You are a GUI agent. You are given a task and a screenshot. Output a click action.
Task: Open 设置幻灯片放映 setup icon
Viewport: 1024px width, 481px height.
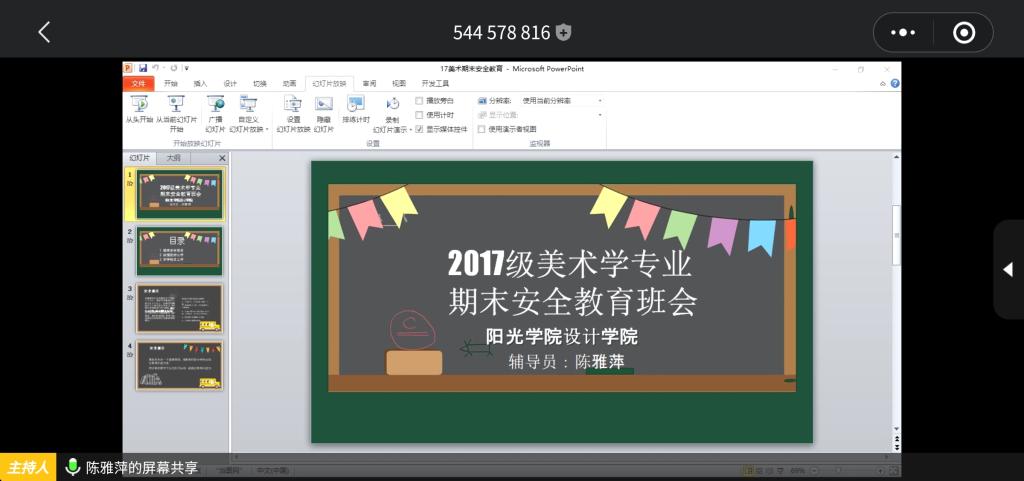pyautogui.click(x=293, y=104)
